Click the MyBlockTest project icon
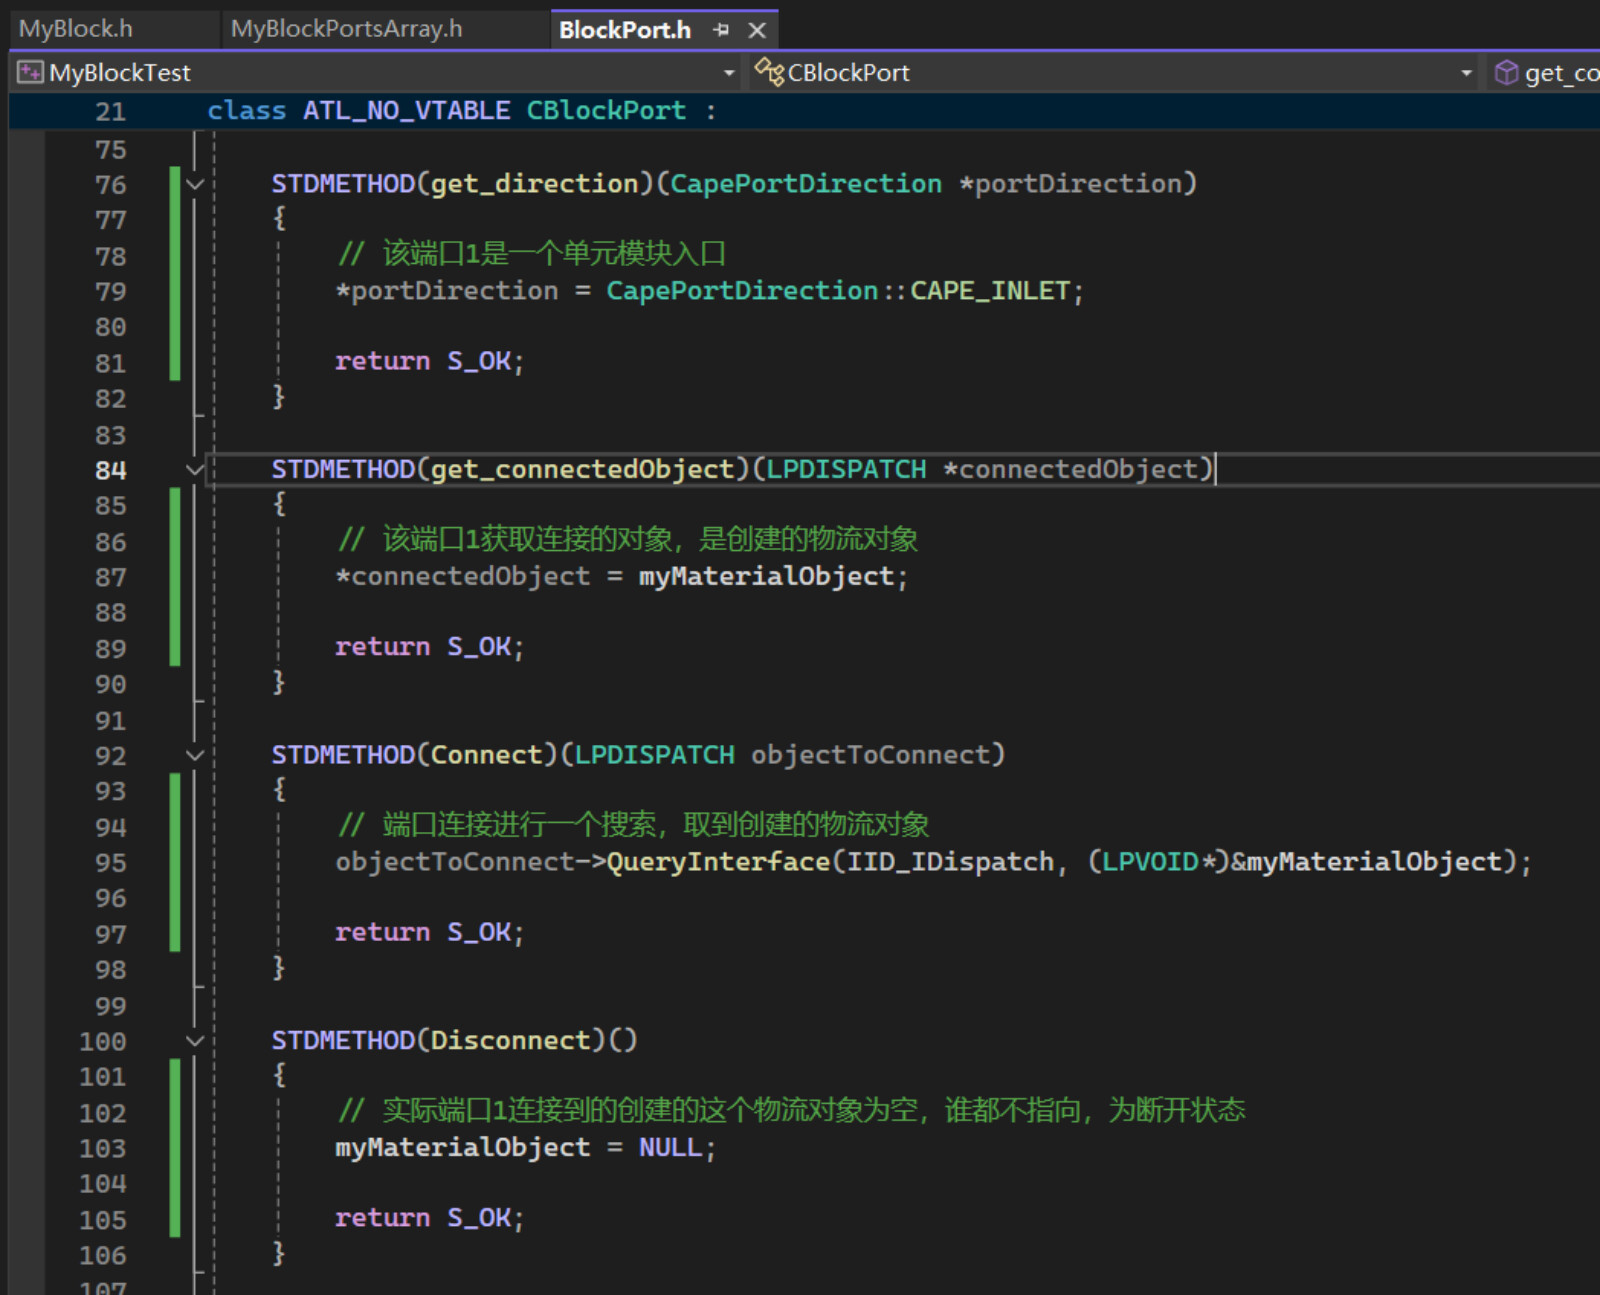The width and height of the screenshot is (1600, 1295). (x=30, y=72)
